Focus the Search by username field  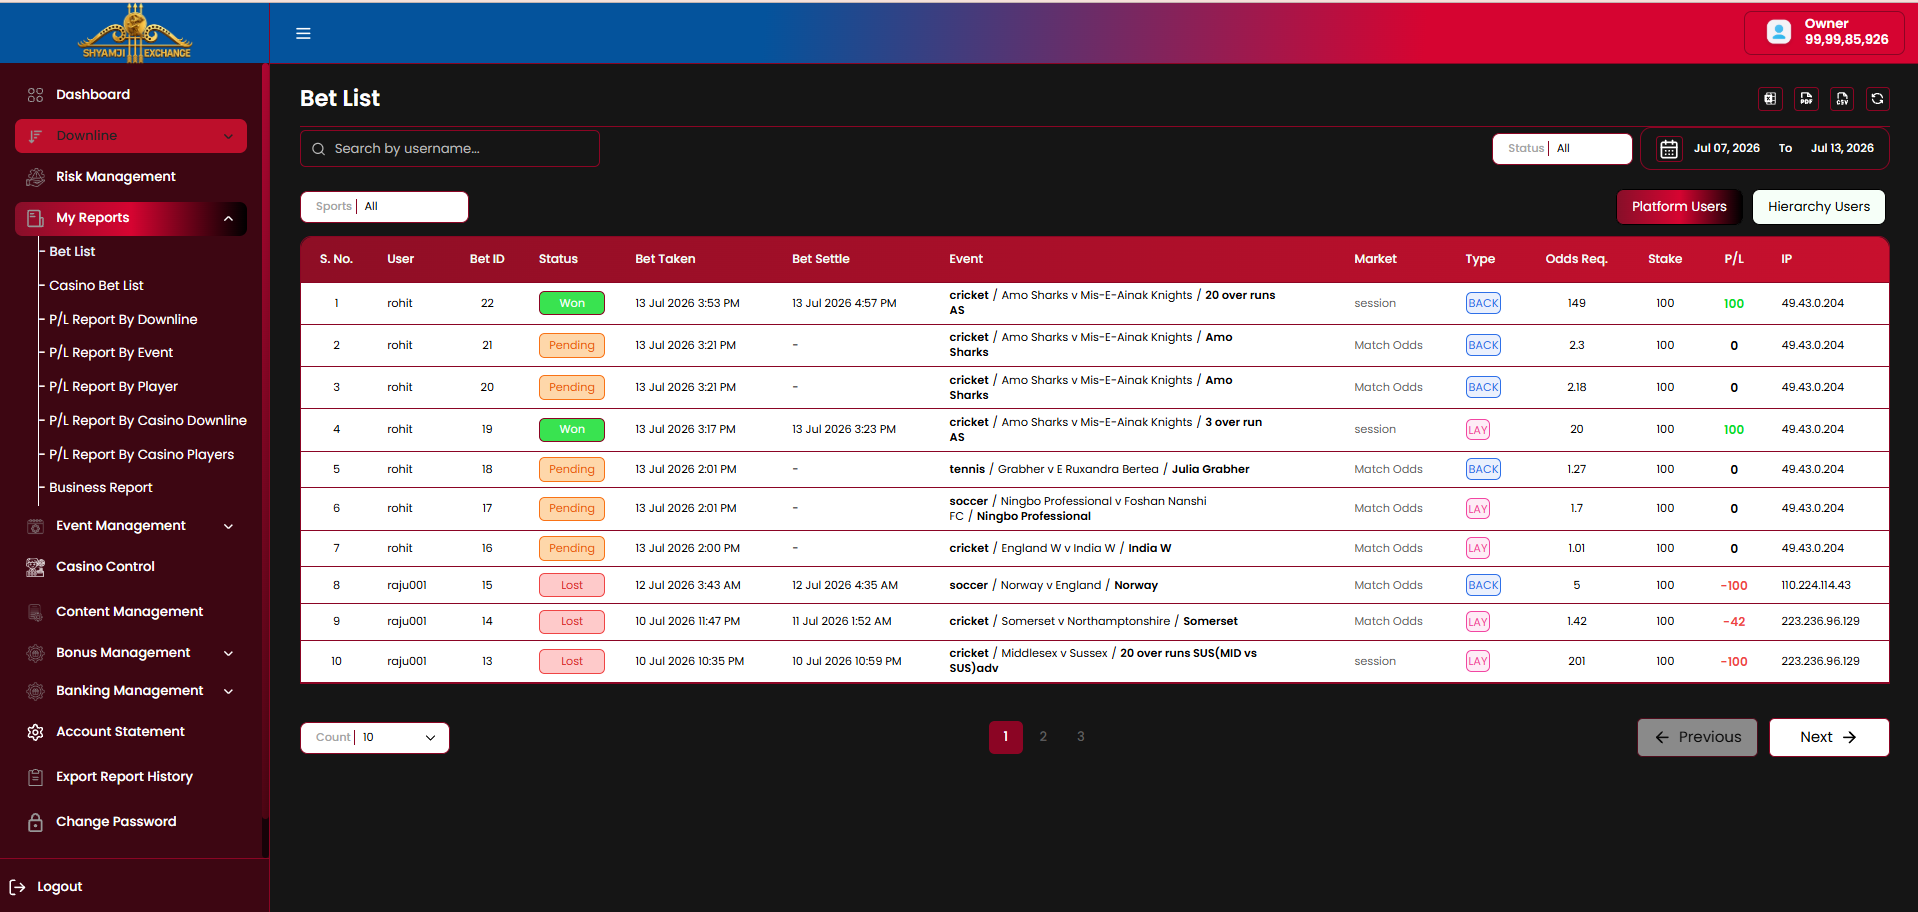pos(450,149)
